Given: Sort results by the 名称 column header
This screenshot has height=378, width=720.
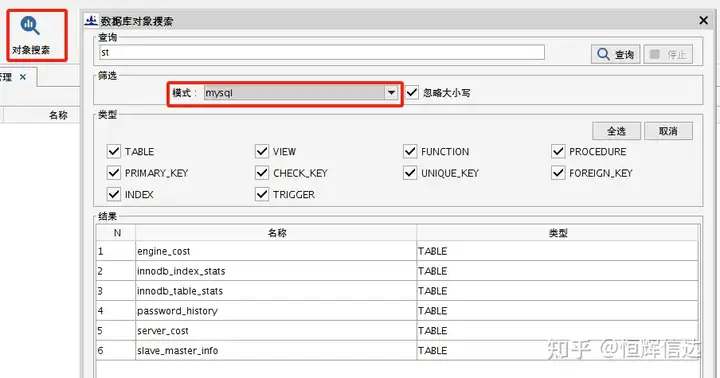Looking at the screenshot, I should pos(276,233).
